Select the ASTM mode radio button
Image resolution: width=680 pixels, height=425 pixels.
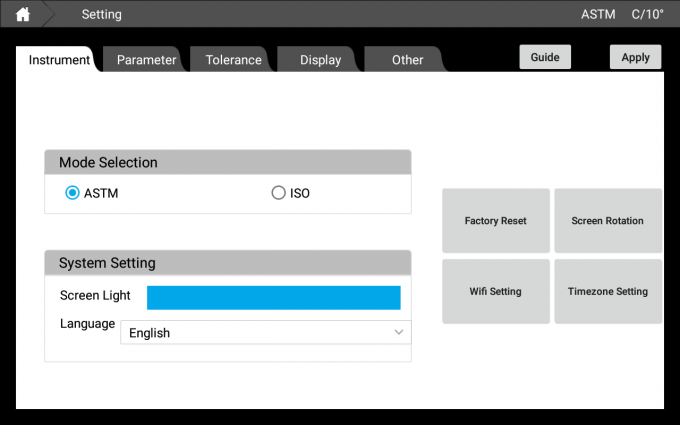[x=72, y=193]
